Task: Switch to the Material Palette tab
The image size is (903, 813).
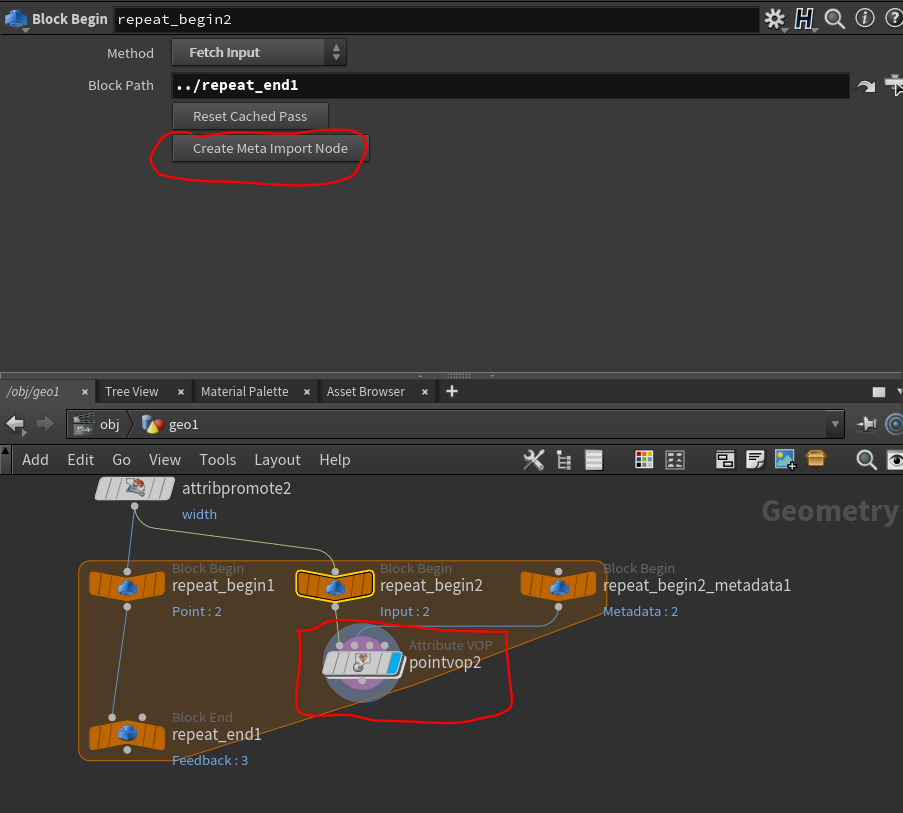Action: click(244, 391)
